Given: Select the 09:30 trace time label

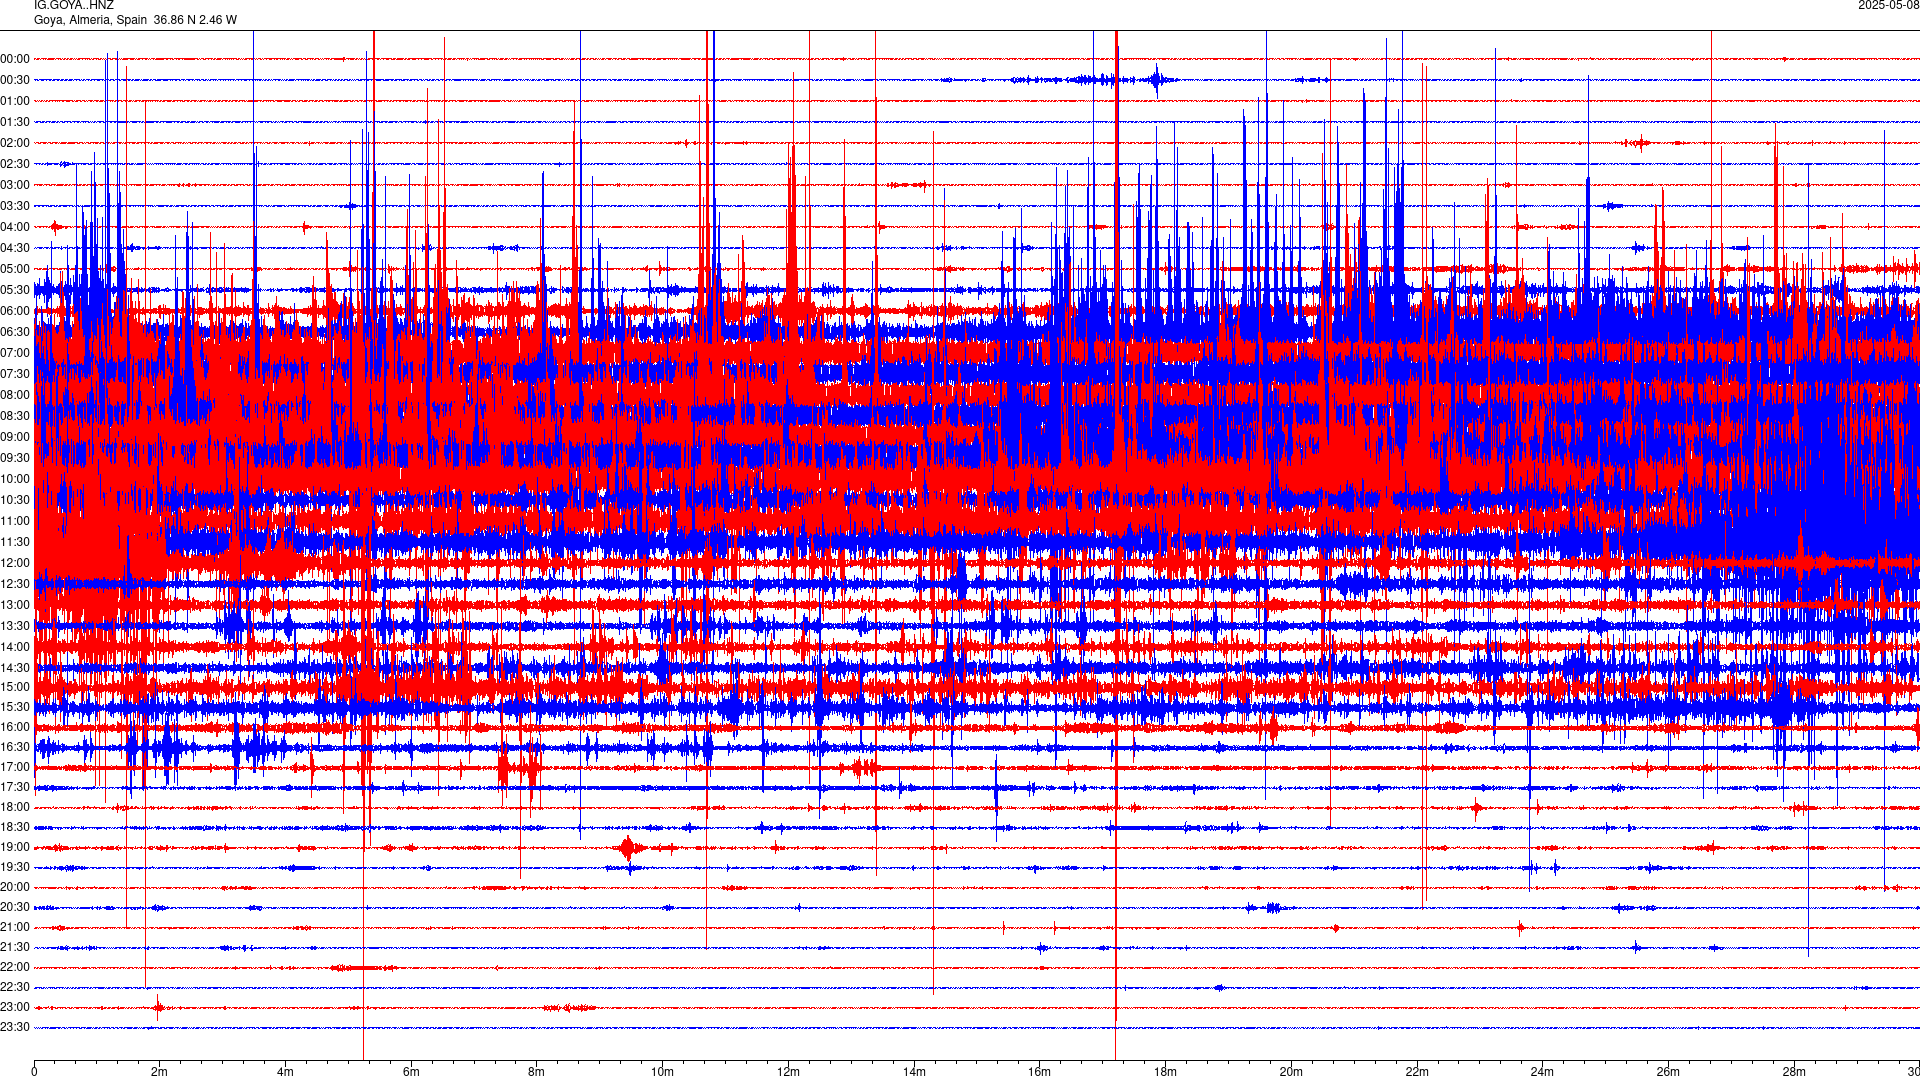Looking at the screenshot, I should 15,458.
